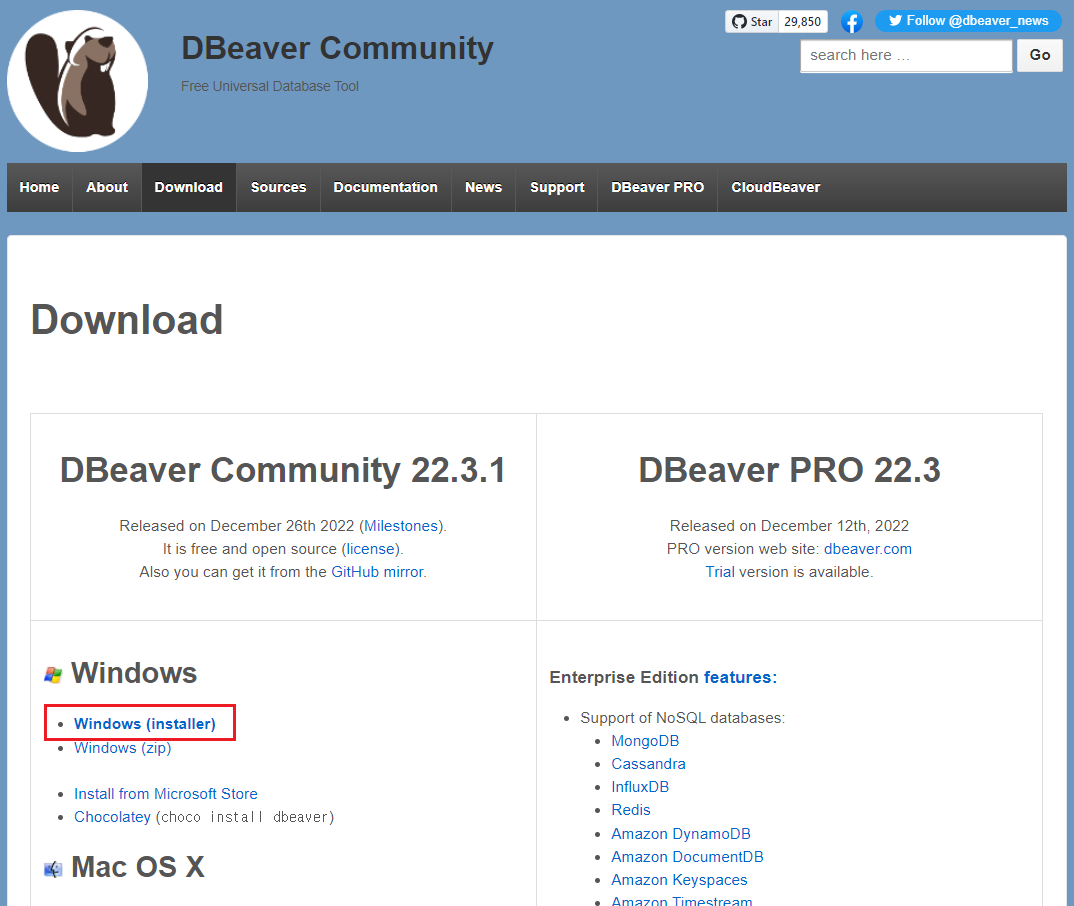Open Install from Microsoft Store
Image resolution: width=1074 pixels, height=906 pixels.
coord(166,794)
